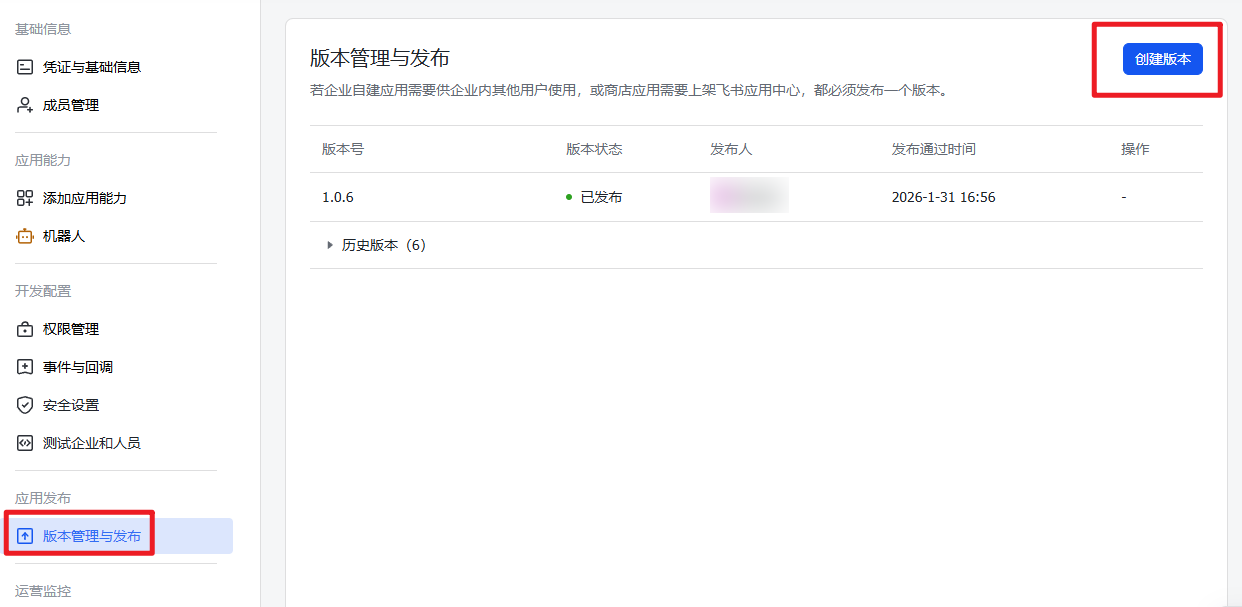
Task: Click the blurred publisher name cell
Action: (x=749, y=196)
